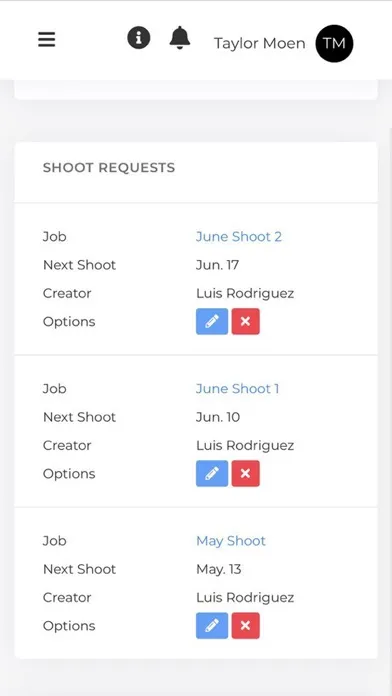
Task: Select the Jun. 17 next shoot date
Action: point(218,265)
